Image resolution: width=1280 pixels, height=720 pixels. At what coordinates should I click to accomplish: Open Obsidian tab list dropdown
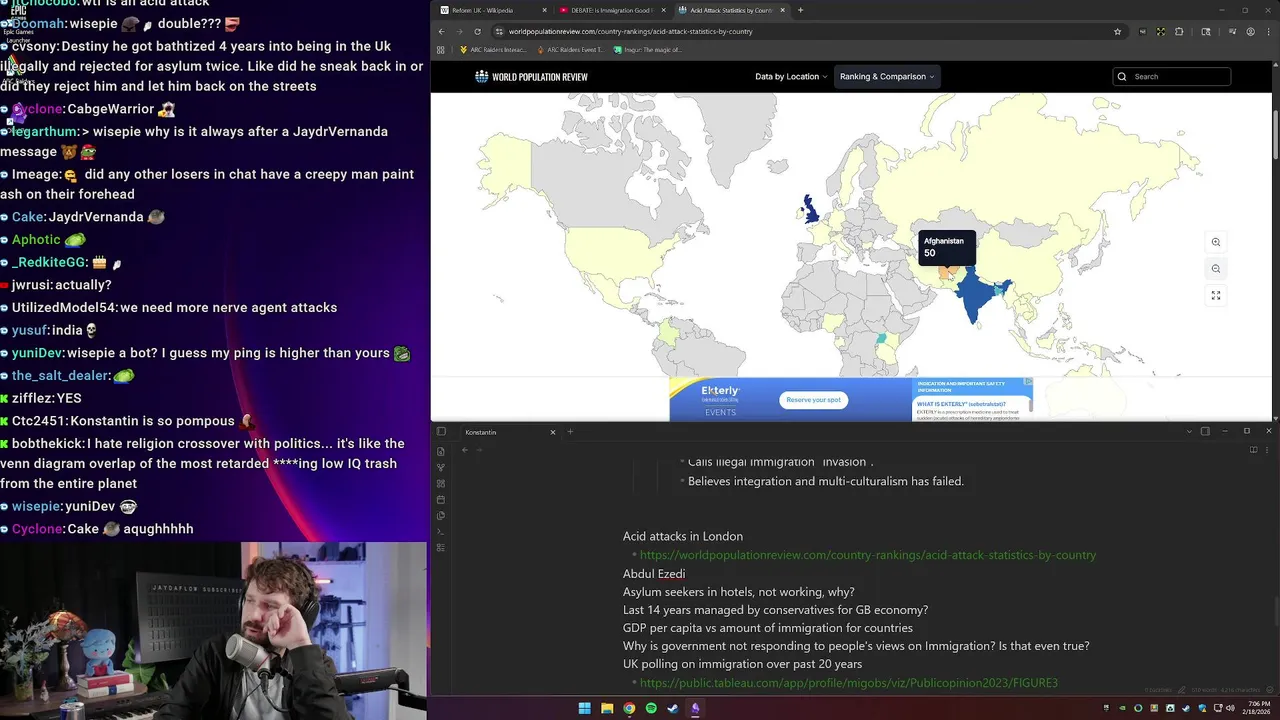(1189, 432)
